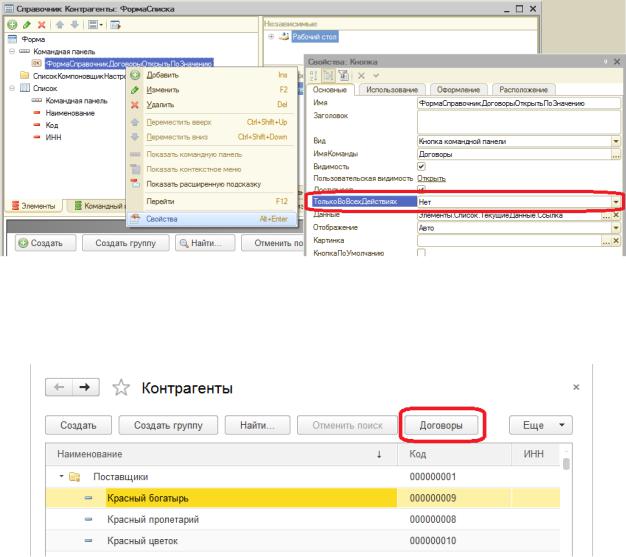Click the cancel X icon in Properties toolbar
Image resolution: width=626 pixels, height=557 pixels.
click(361, 75)
